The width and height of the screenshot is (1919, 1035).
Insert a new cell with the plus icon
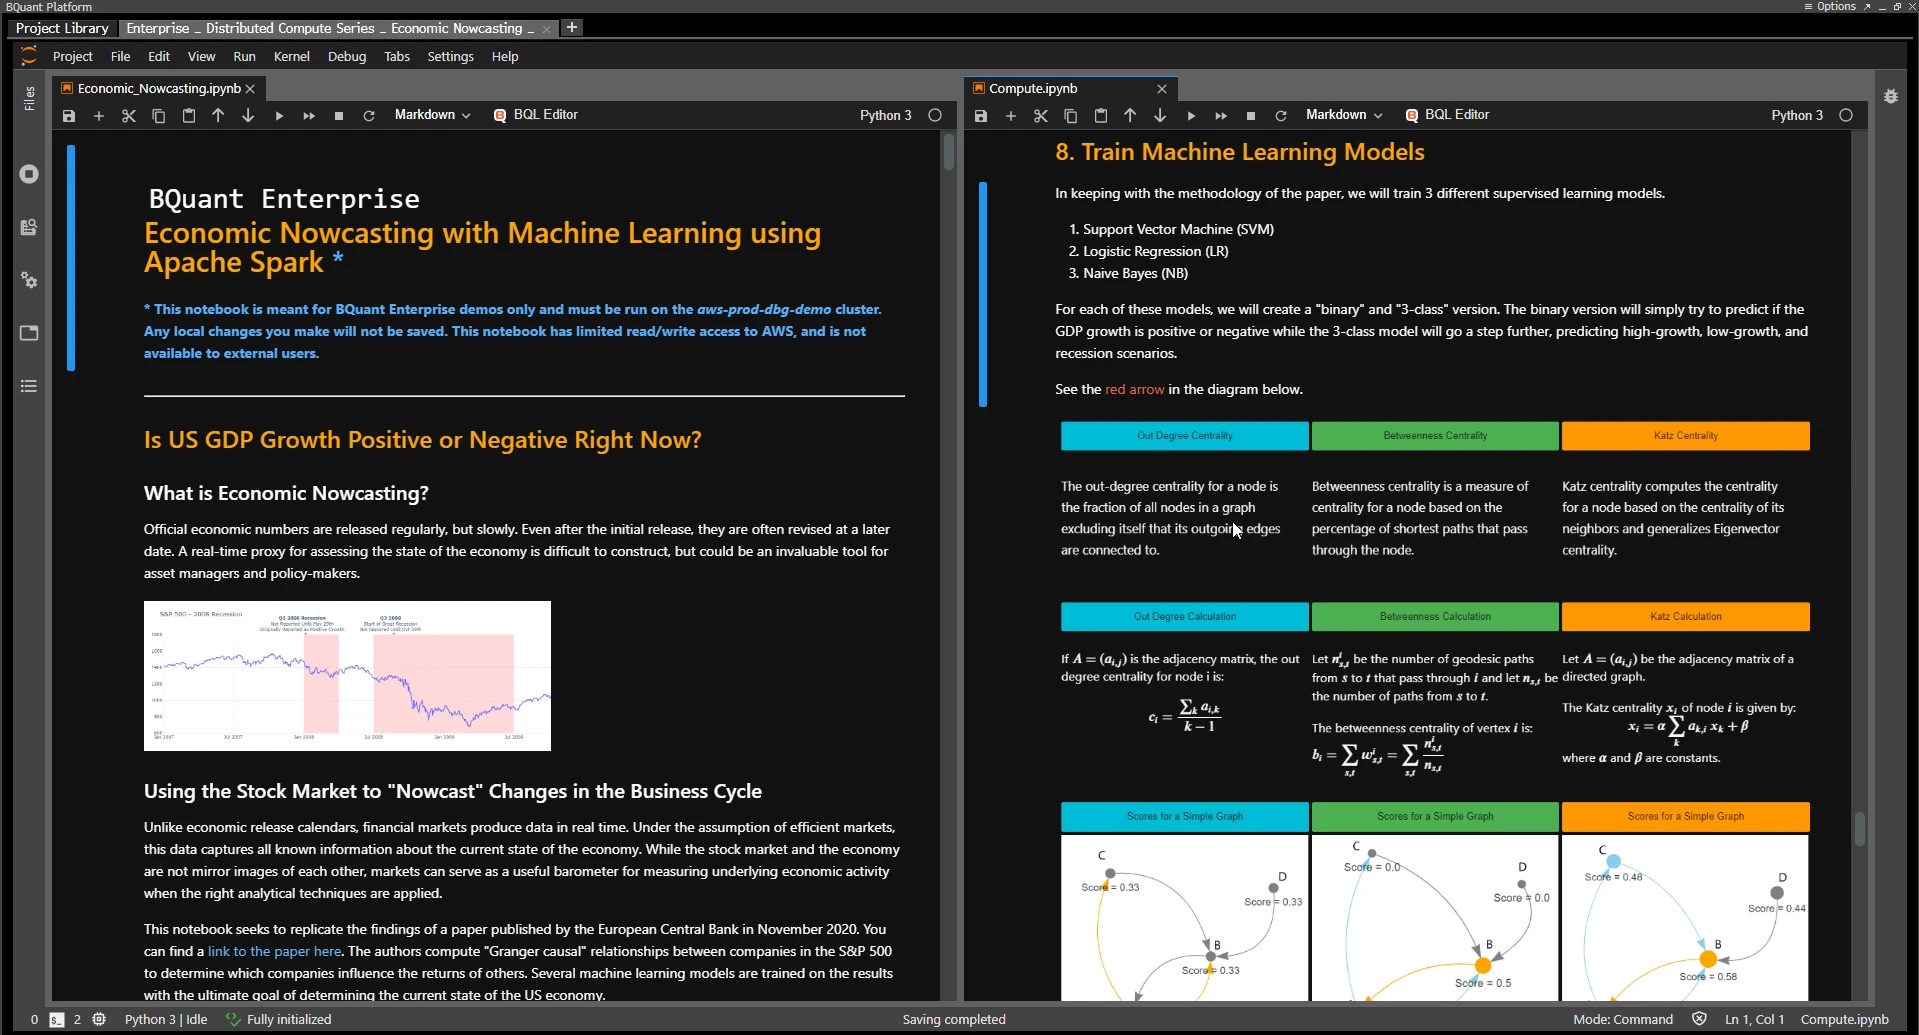pos(99,115)
